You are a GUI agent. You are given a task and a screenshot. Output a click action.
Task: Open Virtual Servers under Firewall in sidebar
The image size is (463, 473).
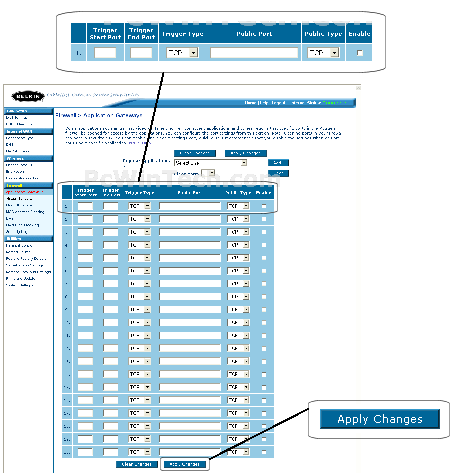click(19, 198)
